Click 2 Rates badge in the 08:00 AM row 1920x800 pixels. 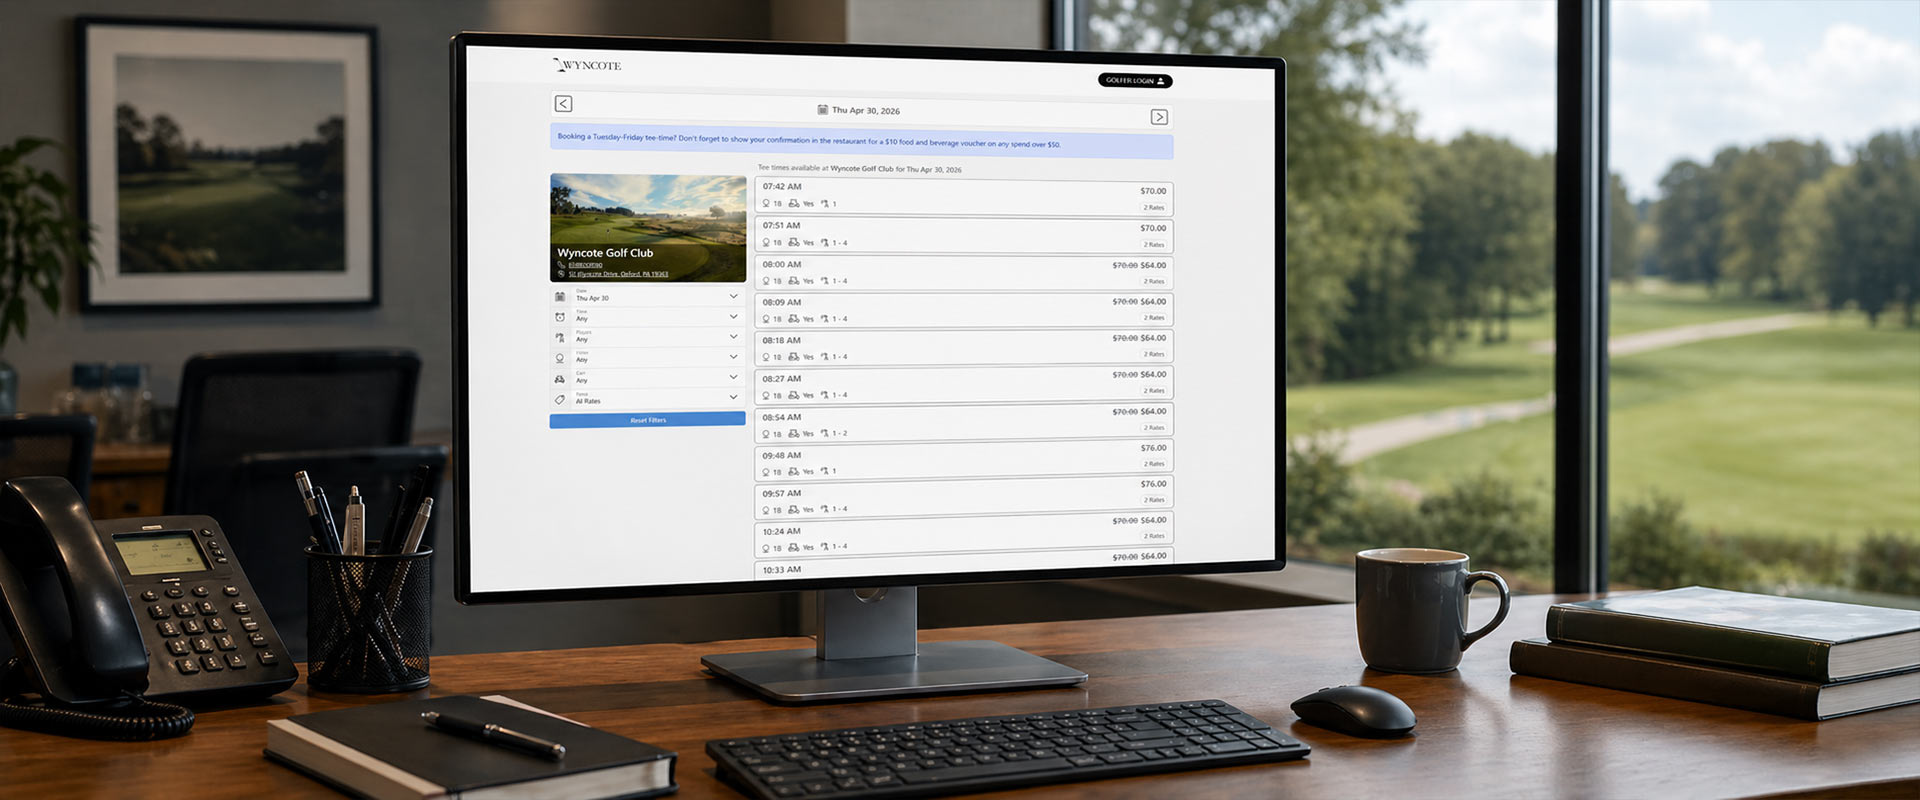(1154, 282)
